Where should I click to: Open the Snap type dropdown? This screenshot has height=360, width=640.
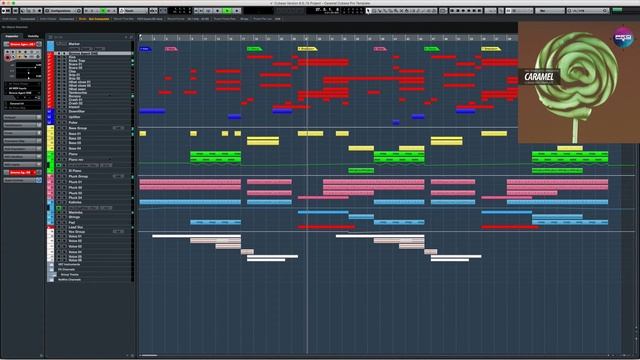522,11
